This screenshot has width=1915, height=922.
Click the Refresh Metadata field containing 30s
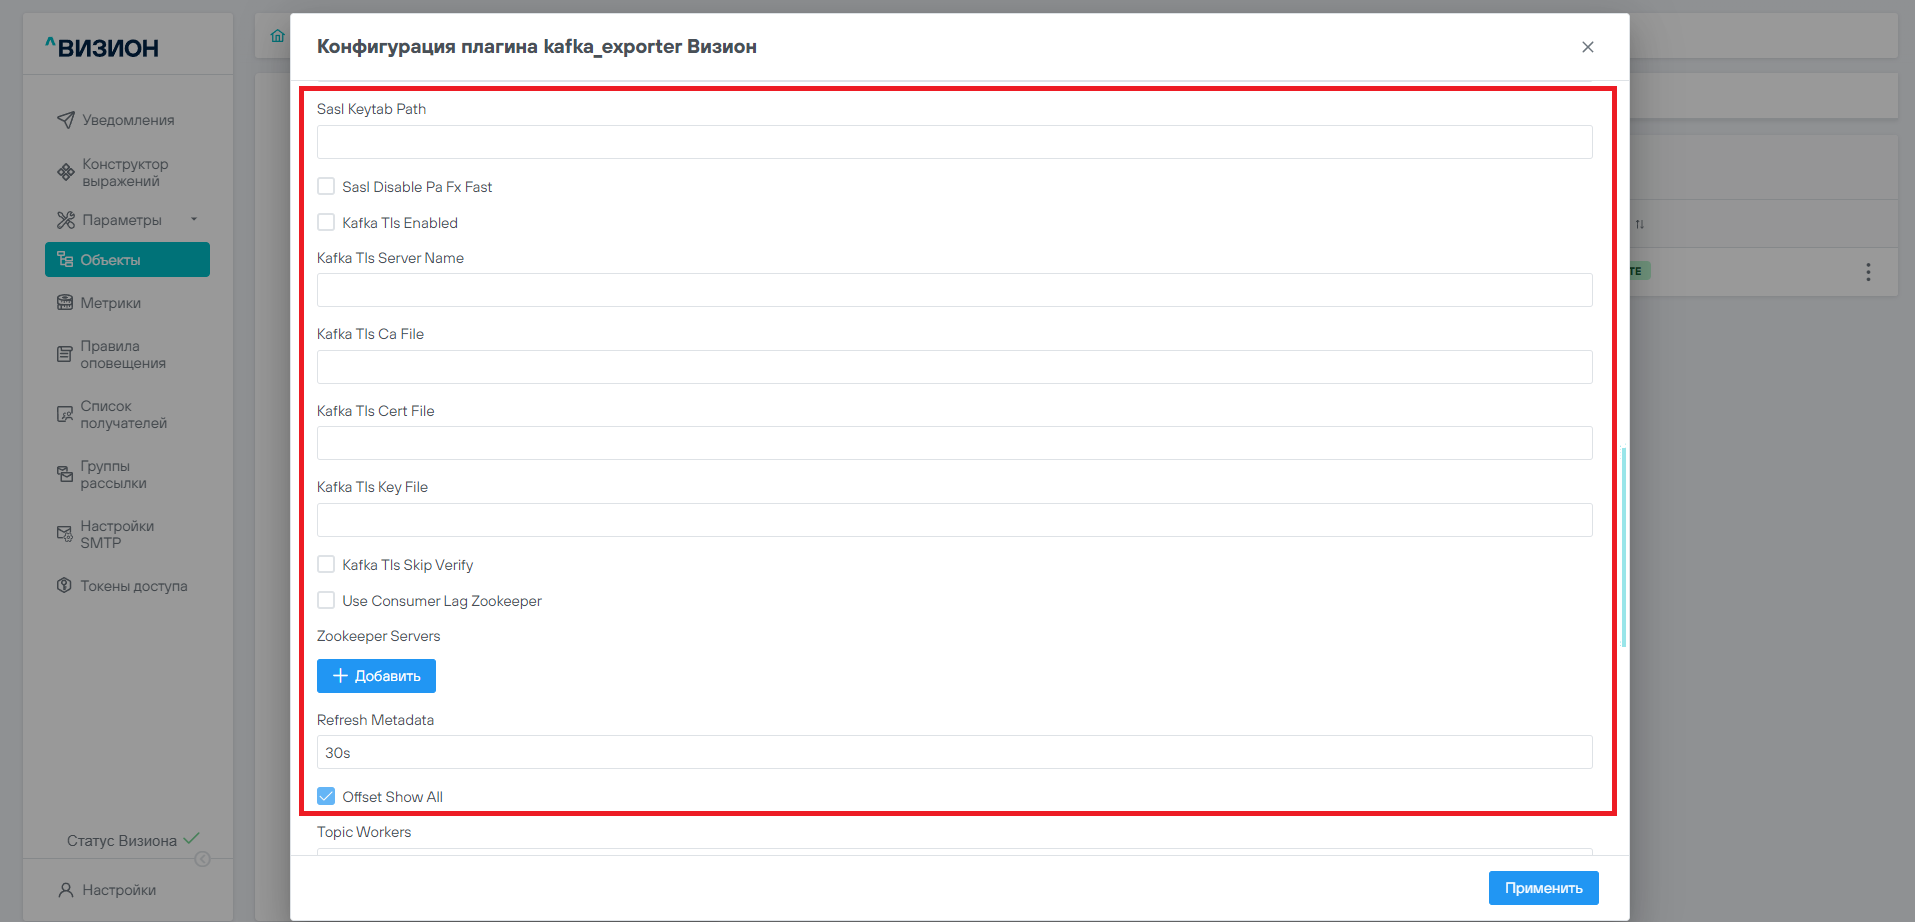coord(955,752)
